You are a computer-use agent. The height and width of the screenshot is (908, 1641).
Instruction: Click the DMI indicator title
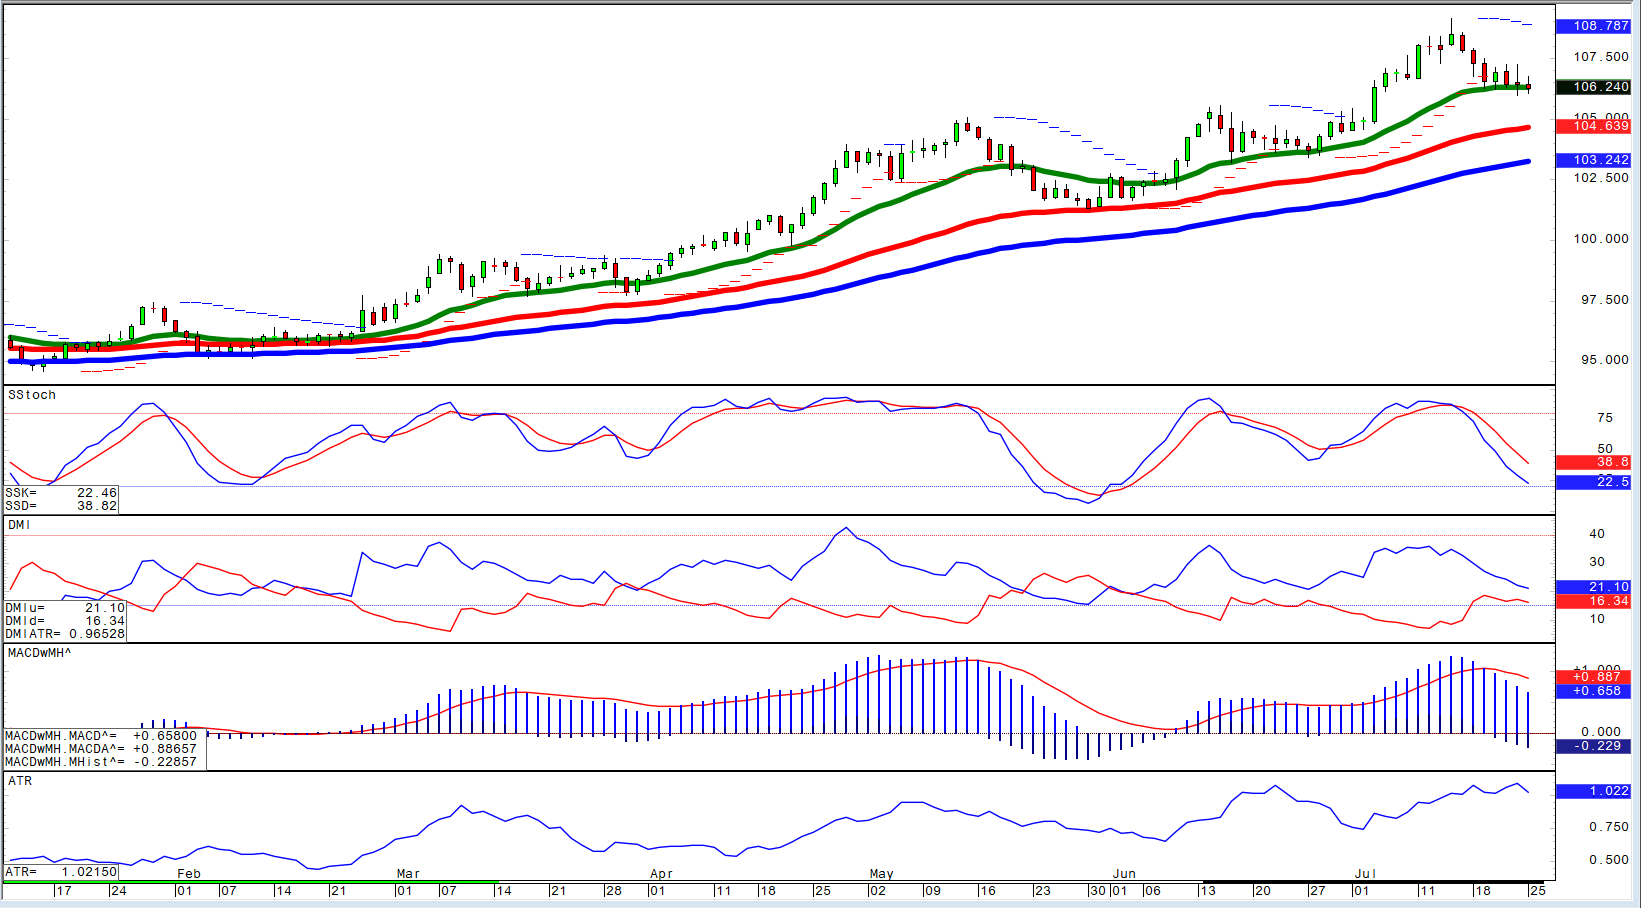coord(19,525)
